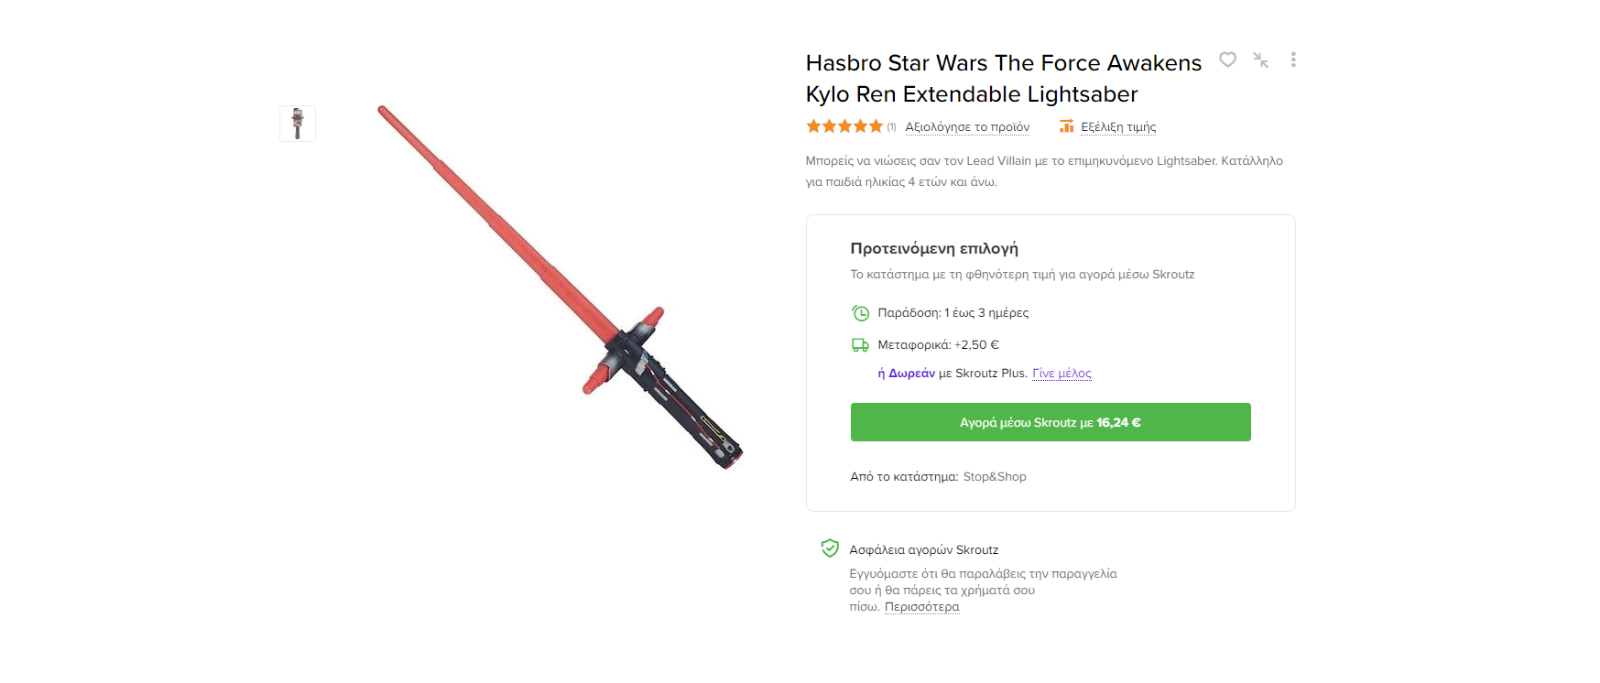
Task: Open the main lightsaber product image
Action: [560, 287]
